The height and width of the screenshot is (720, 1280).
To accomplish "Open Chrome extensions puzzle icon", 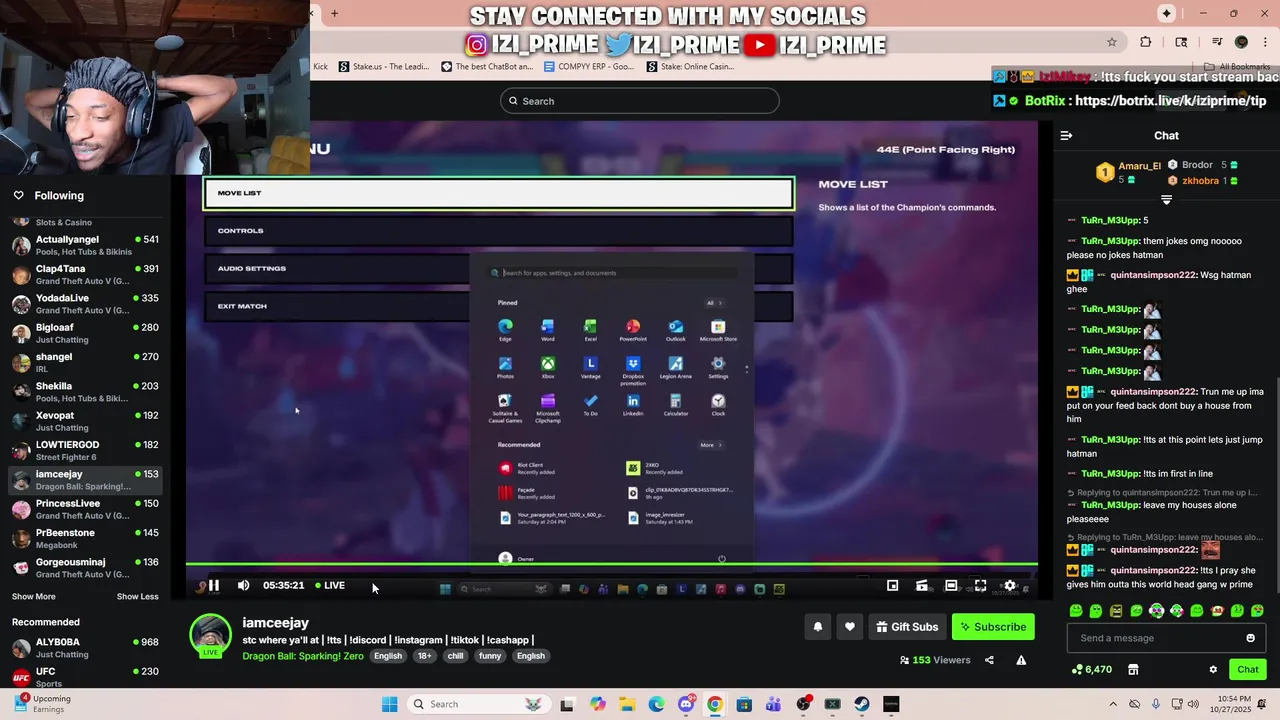I will click(x=1146, y=42).
